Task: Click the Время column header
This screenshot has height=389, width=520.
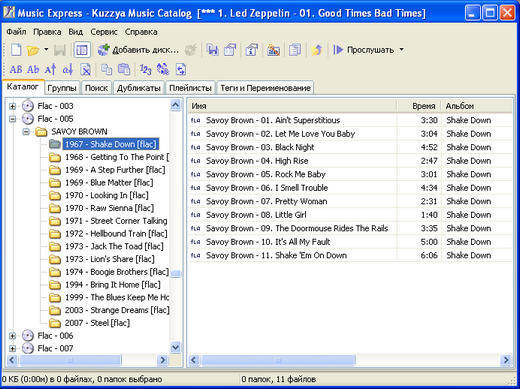Action: [419, 106]
